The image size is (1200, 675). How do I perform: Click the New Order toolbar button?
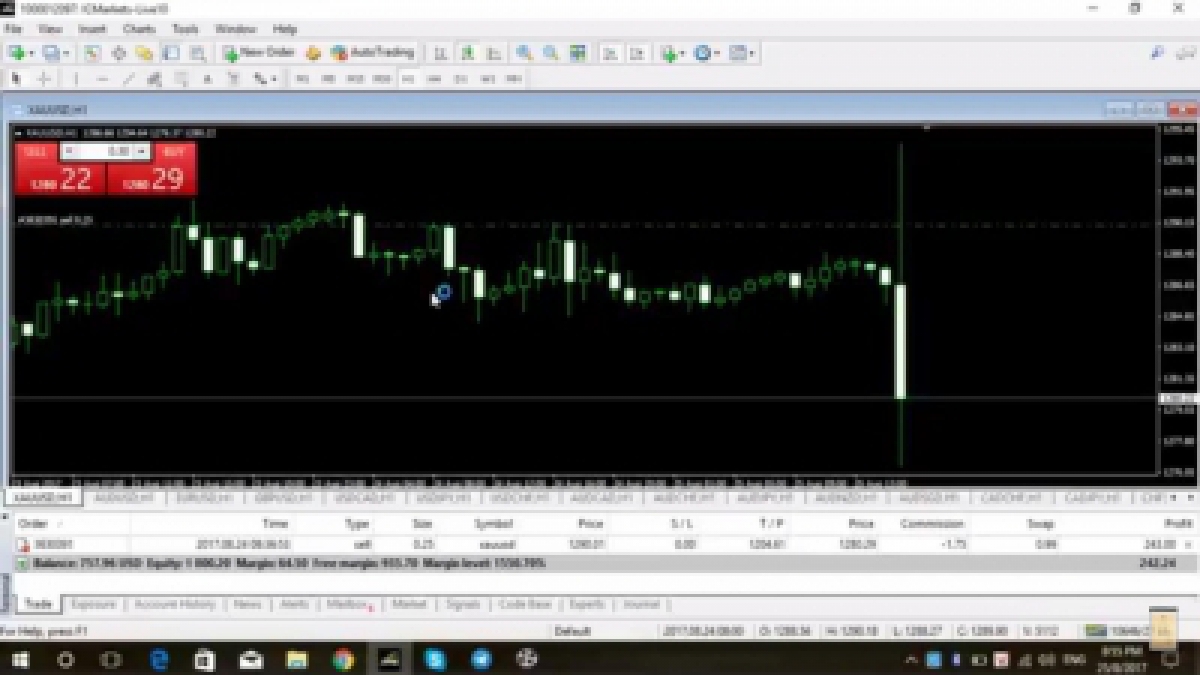(258, 53)
